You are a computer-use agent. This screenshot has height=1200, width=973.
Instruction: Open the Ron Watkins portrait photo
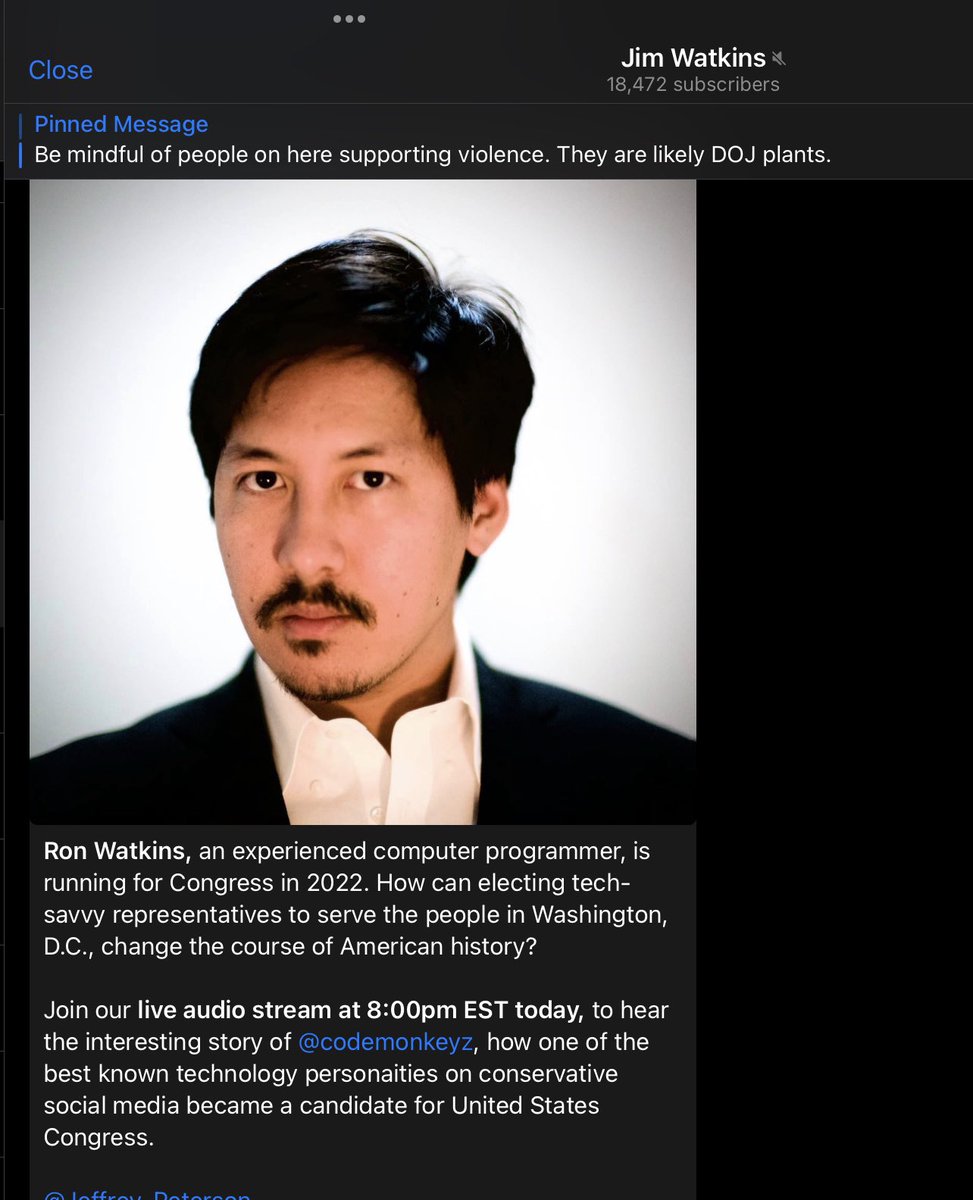pos(362,502)
